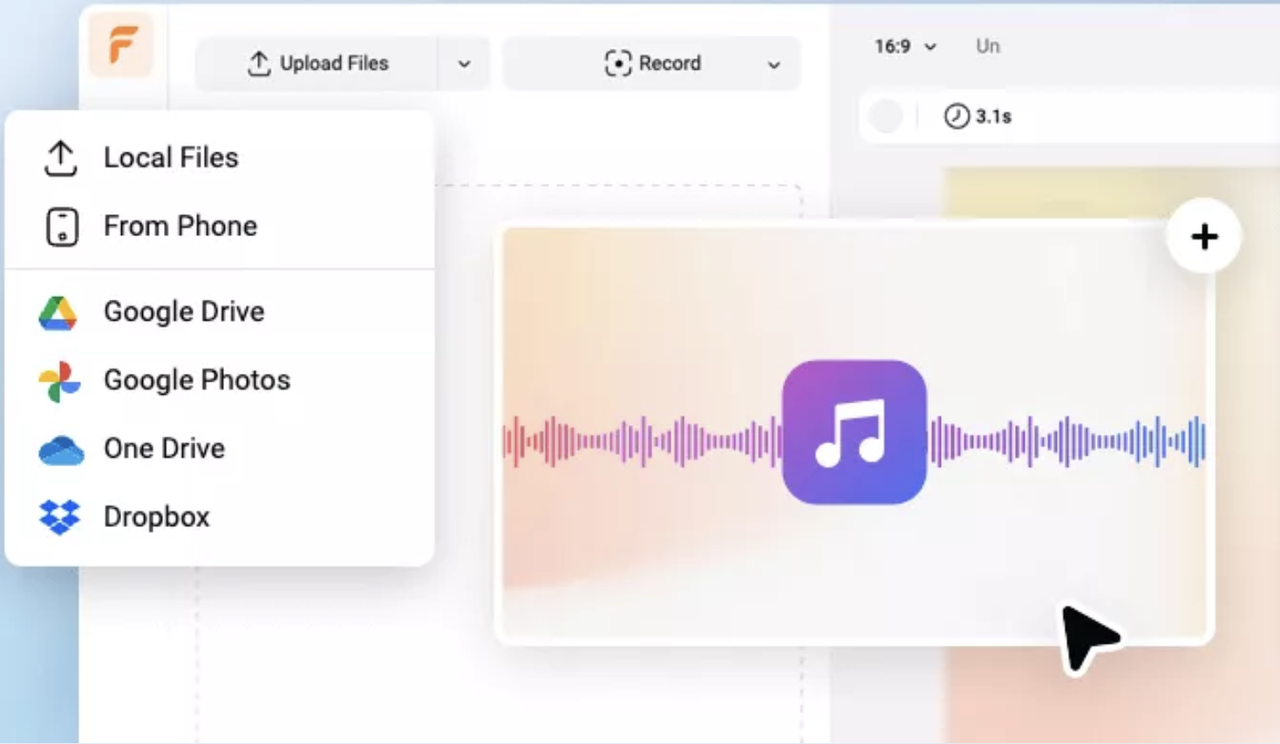This screenshot has width=1280, height=744.
Task: Expand the Record options chevron
Action: pos(774,63)
